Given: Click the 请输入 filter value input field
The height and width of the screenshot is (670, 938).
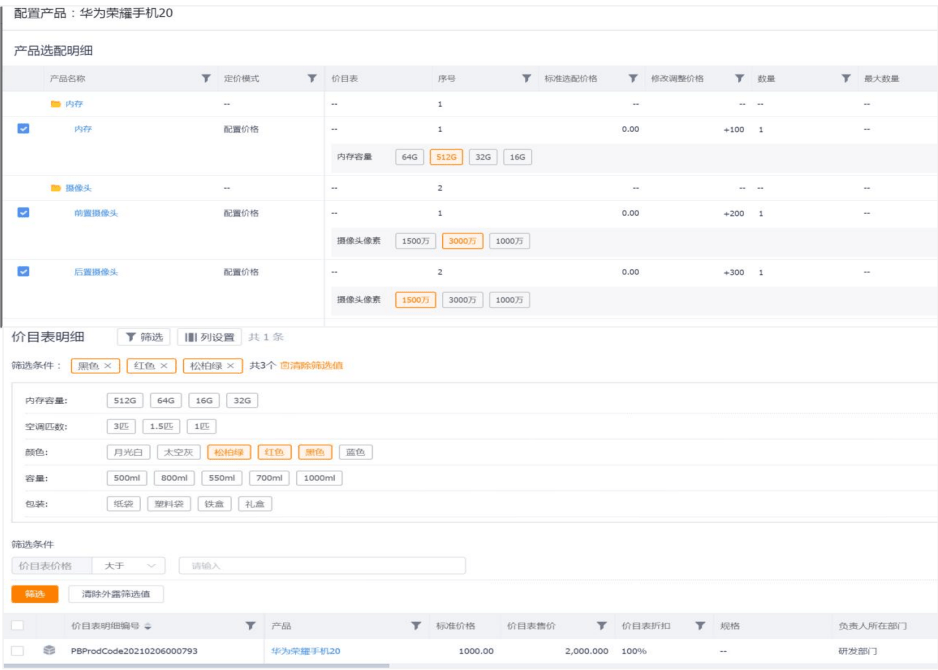Looking at the screenshot, I should tap(321, 566).
